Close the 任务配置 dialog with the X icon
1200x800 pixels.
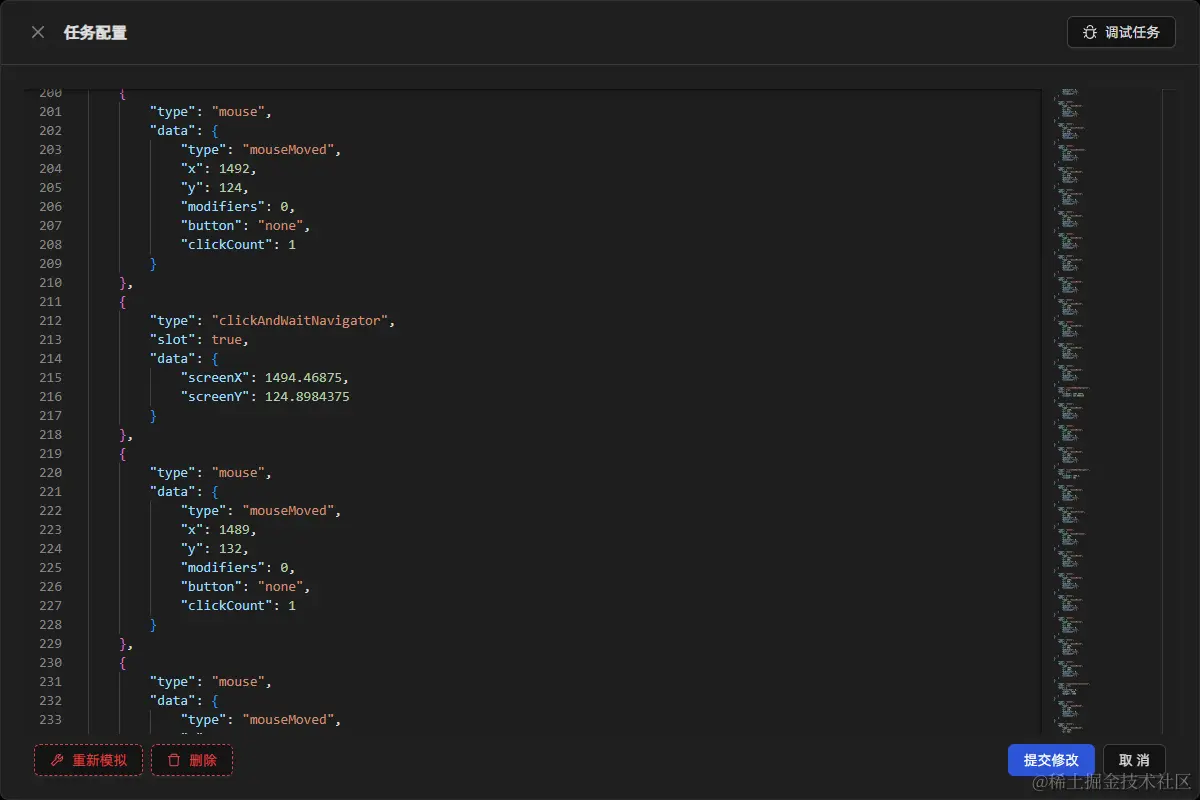[38, 32]
